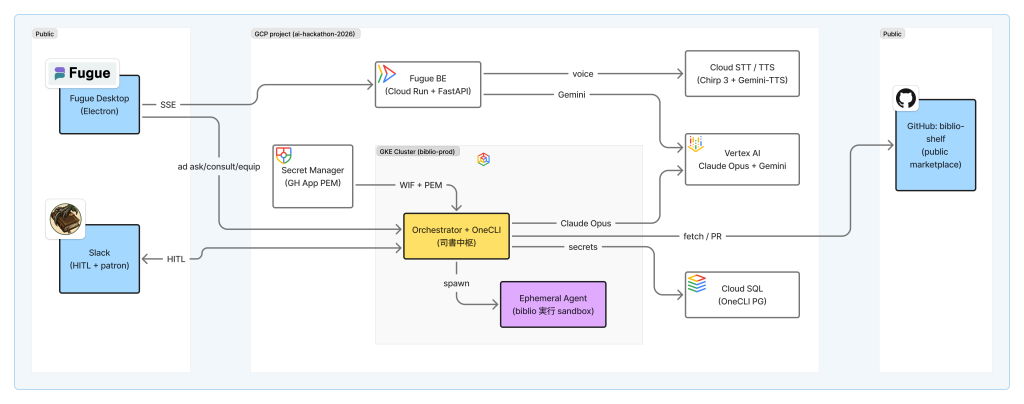Image resolution: width=1024 pixels, height=404 pixels.
Task: Click the Slack avatar book icon
Action: click(x=67, y=218)
